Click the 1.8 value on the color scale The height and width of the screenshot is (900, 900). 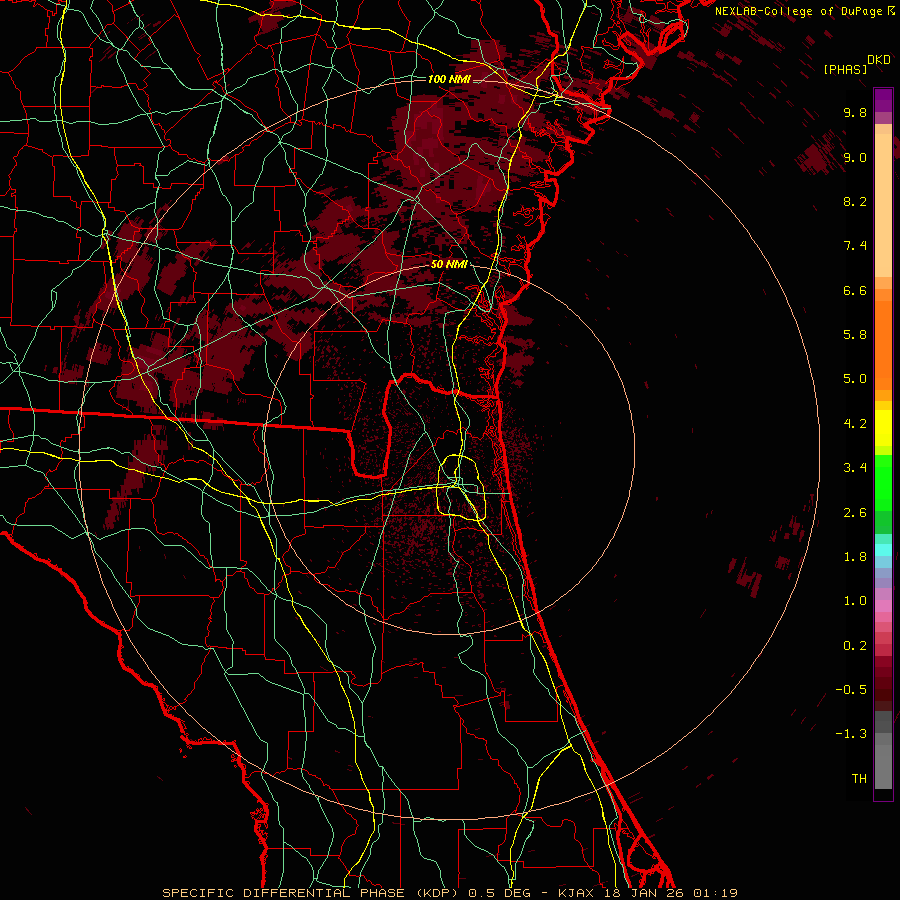[855, 557]
